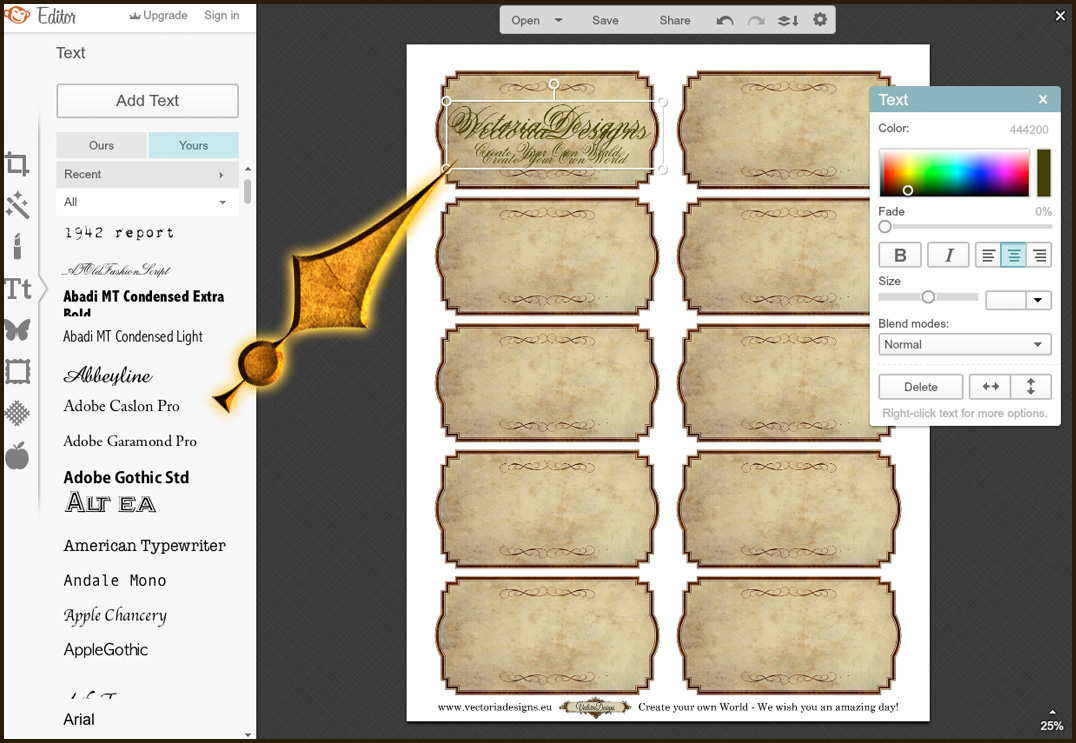
Task: Click the dark olive current color swatch
Action: [x=1044, y=173]
